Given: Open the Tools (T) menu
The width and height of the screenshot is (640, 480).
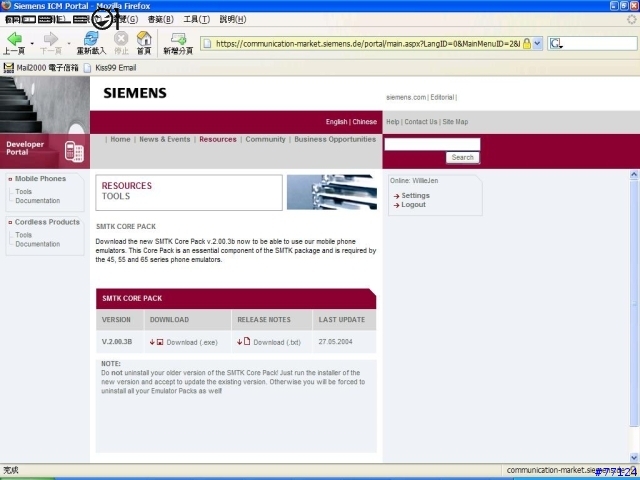Looking at the screenshot, I should click(196, 19).
